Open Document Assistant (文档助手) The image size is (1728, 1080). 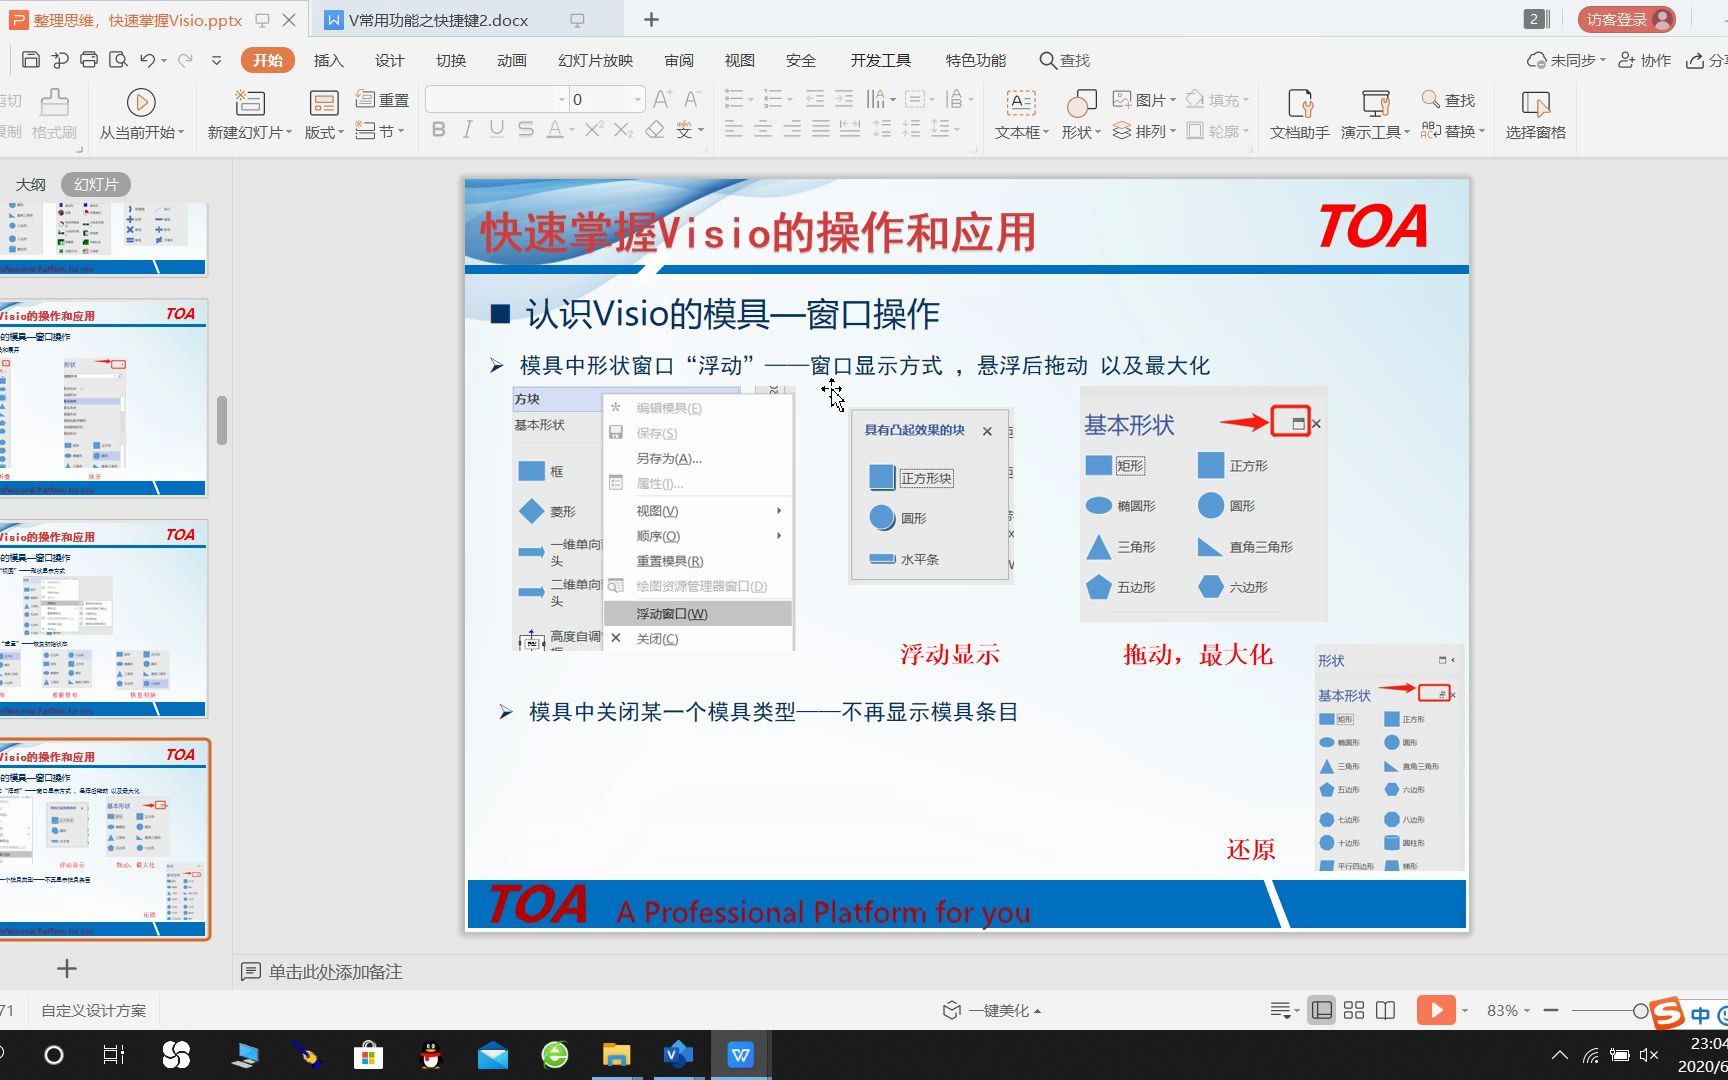(x=1300, y=114)
